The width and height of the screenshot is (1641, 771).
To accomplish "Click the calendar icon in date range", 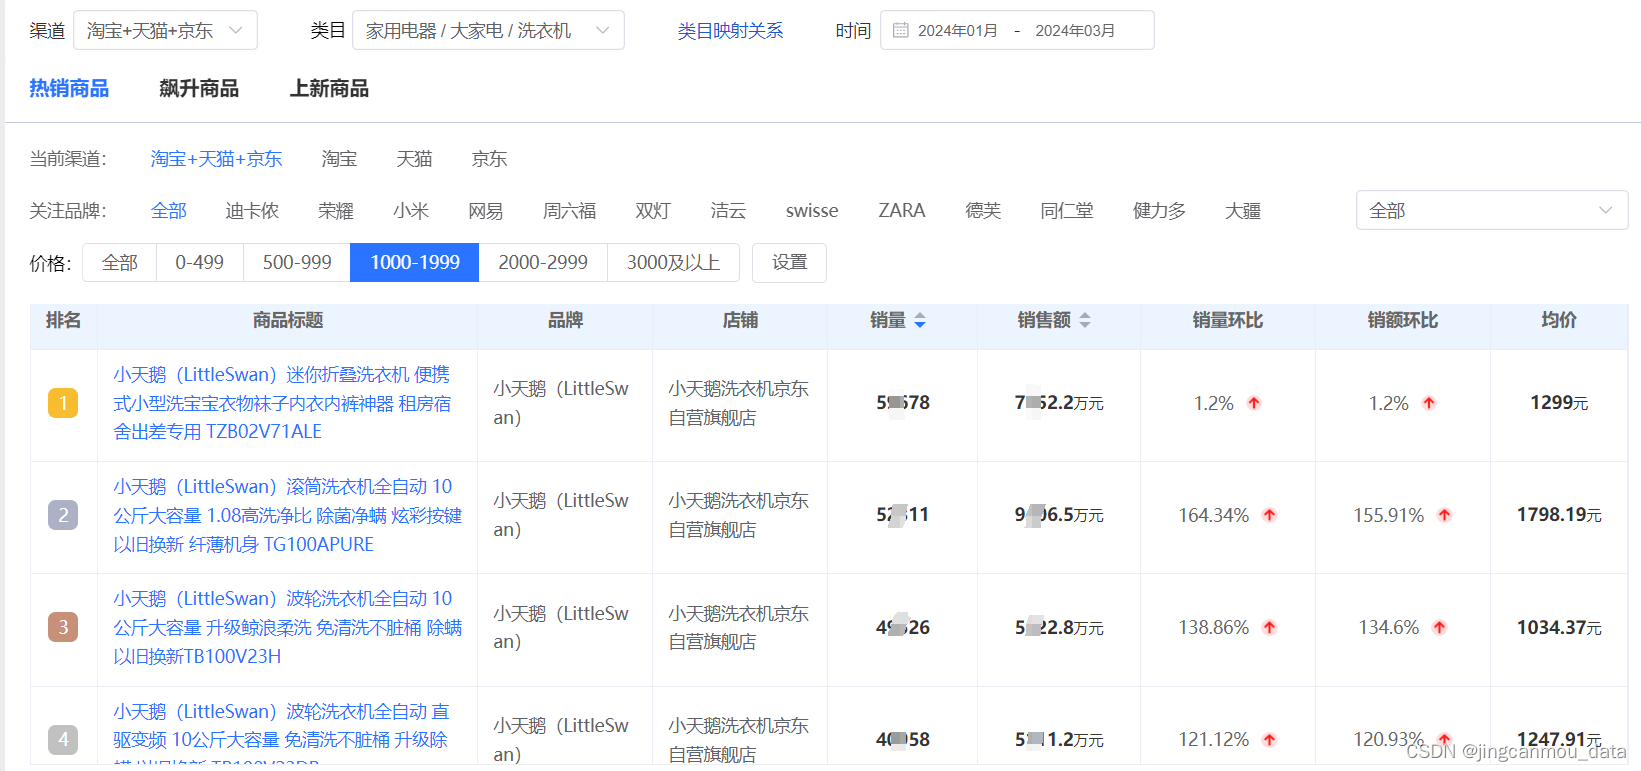I will [x=901, y=30].
